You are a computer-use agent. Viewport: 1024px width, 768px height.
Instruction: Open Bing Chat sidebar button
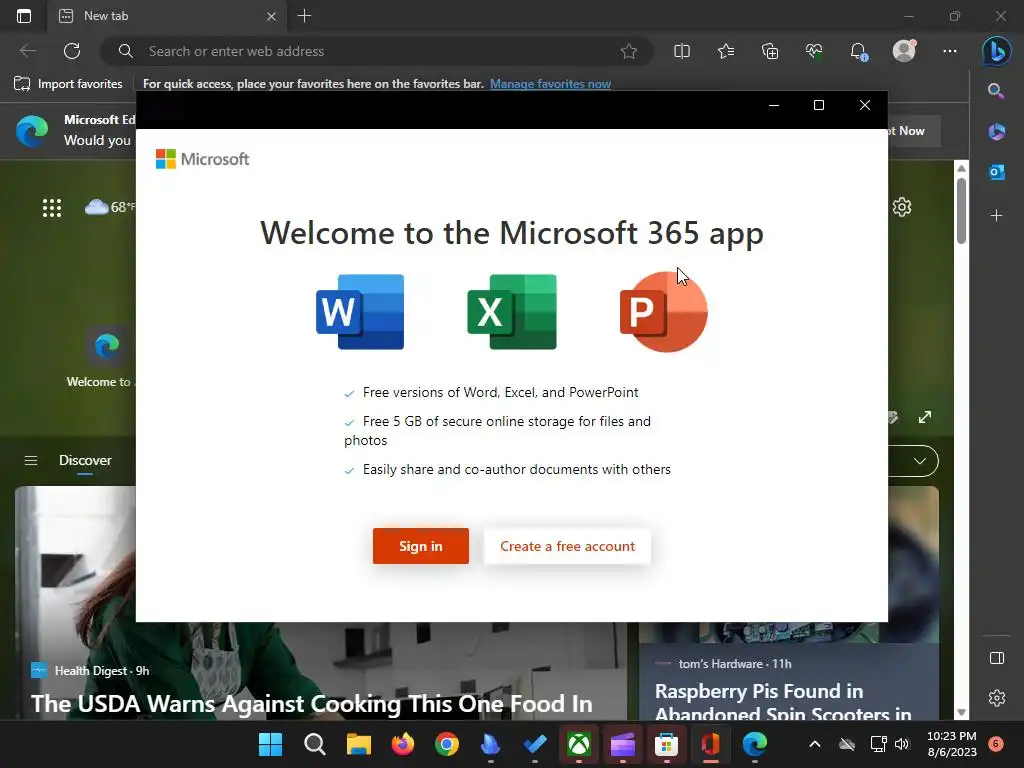(x=997, y=51)
